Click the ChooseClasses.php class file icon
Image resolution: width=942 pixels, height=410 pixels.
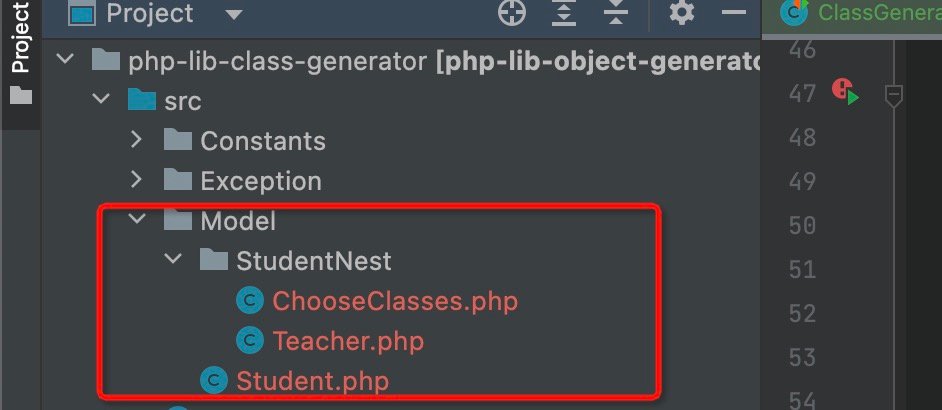click(x=249, y=300)
